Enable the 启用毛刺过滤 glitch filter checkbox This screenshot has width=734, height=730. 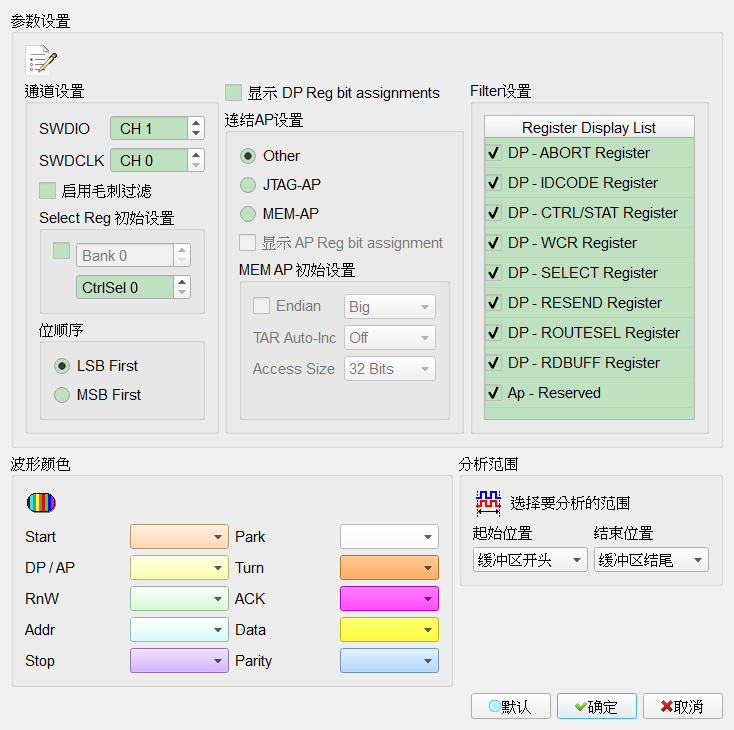pyautogui.click(x=47, y=191)
